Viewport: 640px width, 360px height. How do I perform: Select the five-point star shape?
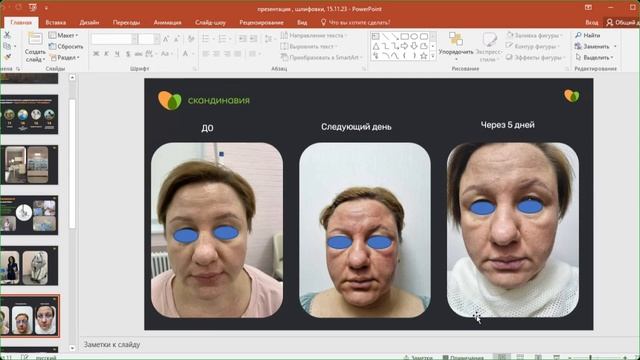pyautogui.click(x=424, y=56)
